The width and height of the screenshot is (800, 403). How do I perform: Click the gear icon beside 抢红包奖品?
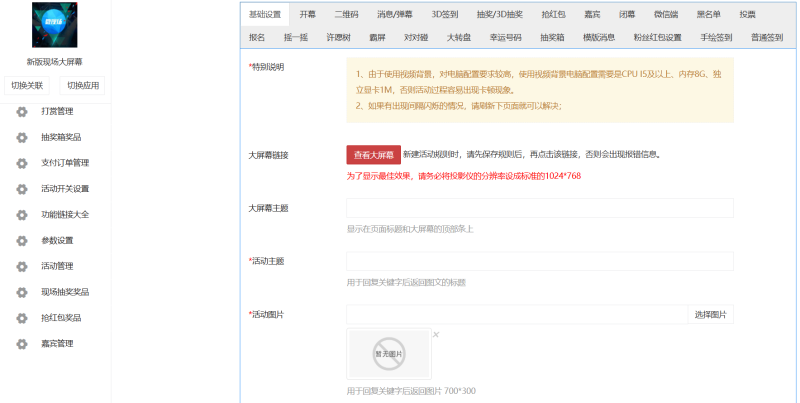(x=21, y=318)
